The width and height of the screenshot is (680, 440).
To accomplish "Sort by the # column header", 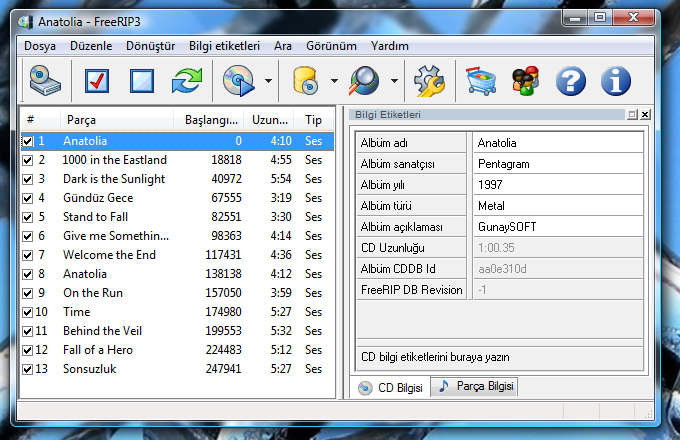I will [40, 120].
